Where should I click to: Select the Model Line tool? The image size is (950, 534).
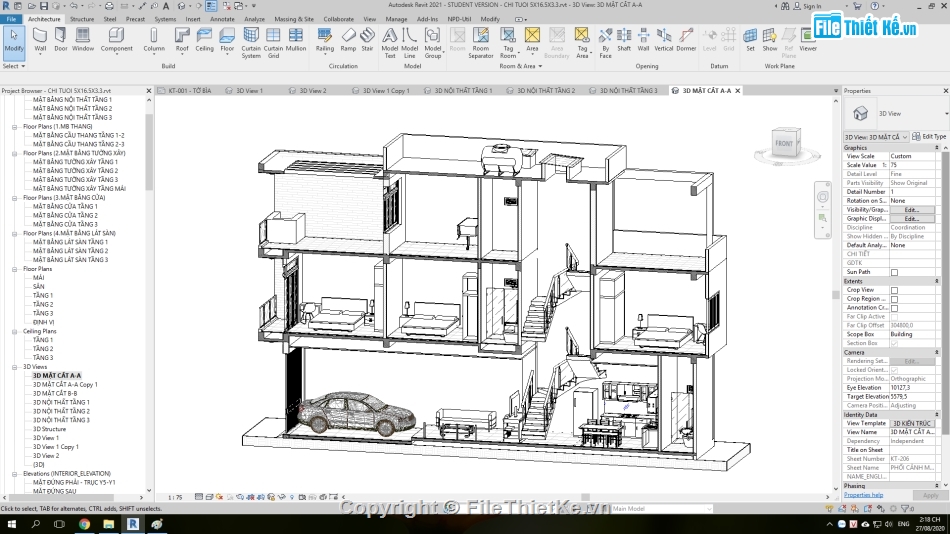pos(410,43)
